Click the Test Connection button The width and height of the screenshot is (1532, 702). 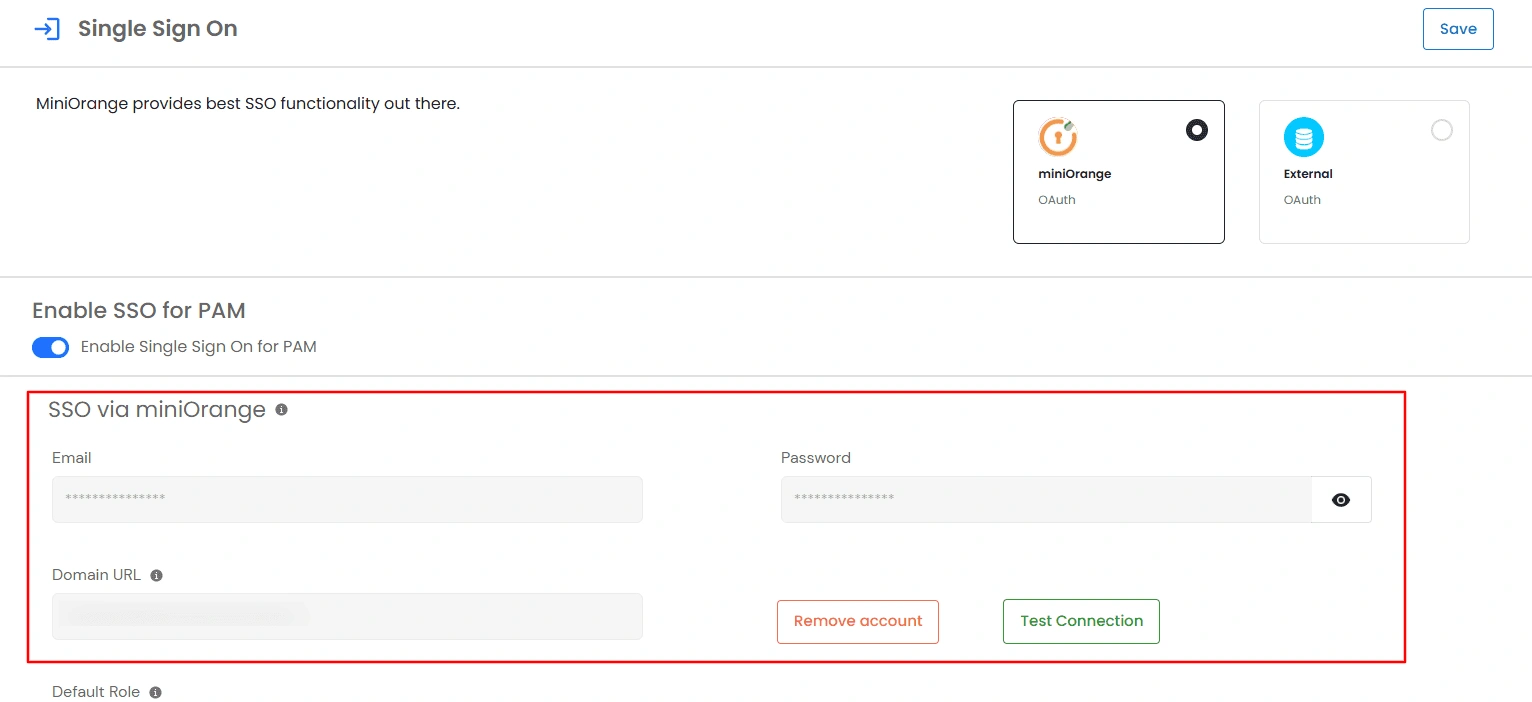pos(1081,621)
